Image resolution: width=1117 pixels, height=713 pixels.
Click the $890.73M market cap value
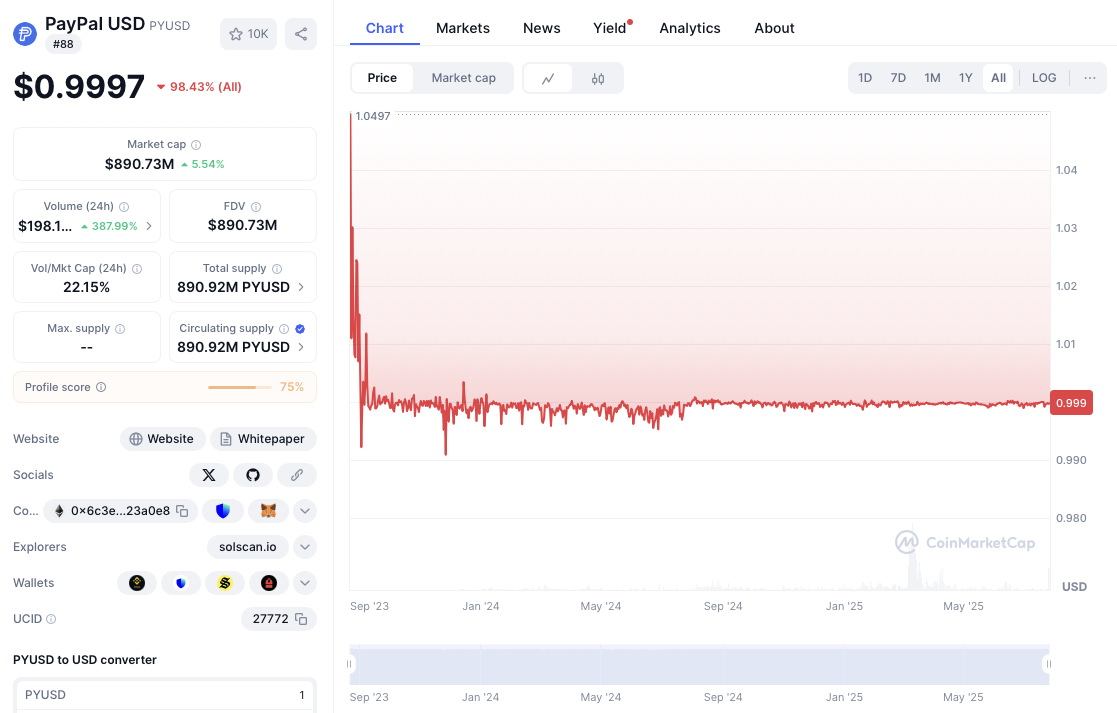(140, 165)
